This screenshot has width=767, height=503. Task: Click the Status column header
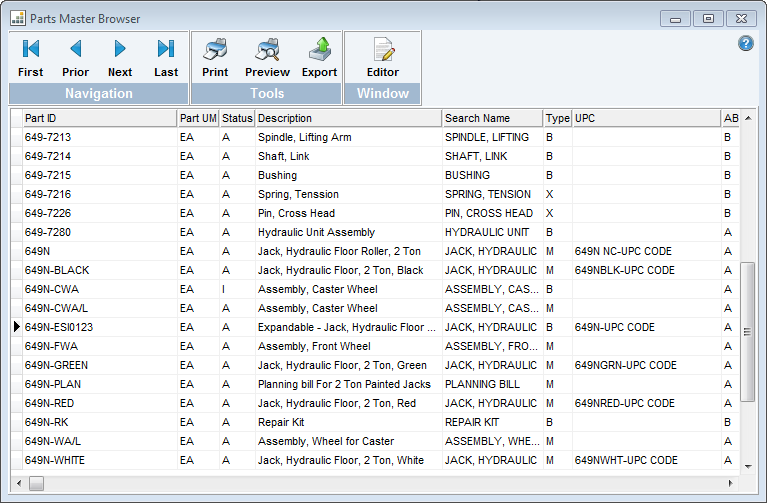point(237,118)
